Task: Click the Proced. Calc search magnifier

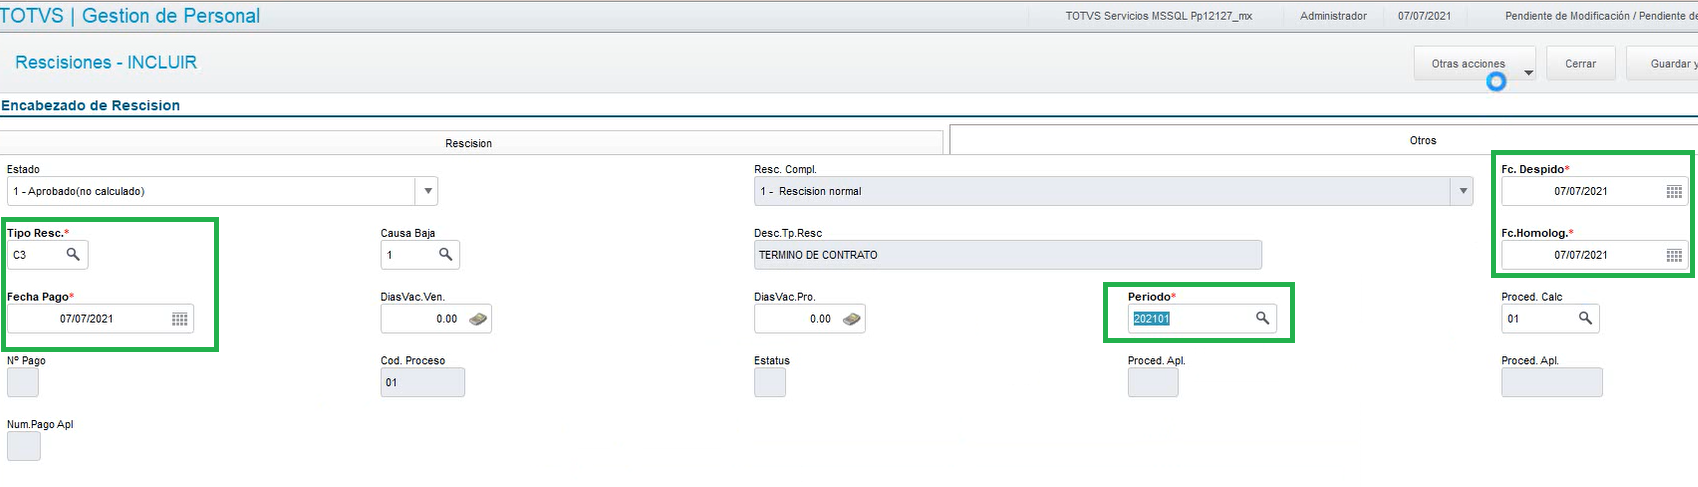Action: [x=1585, y=318]
